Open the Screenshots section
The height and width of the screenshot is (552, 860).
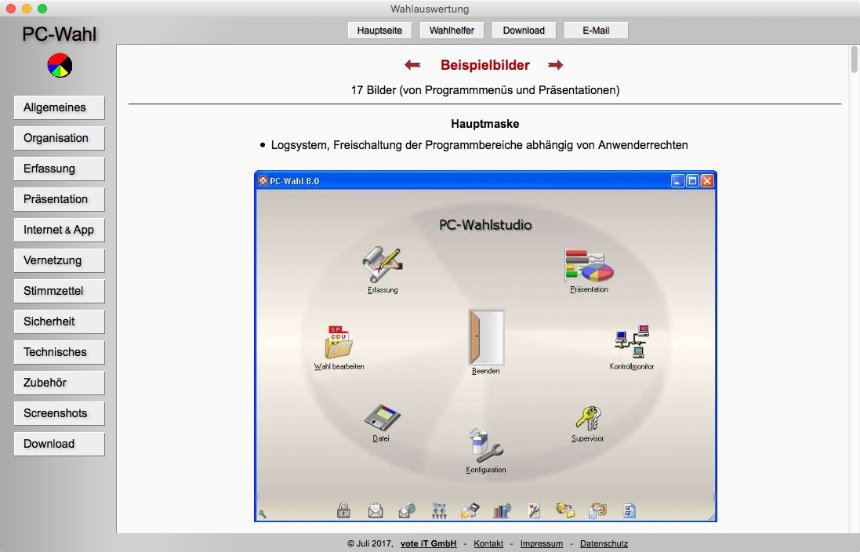tap(59, 413)
